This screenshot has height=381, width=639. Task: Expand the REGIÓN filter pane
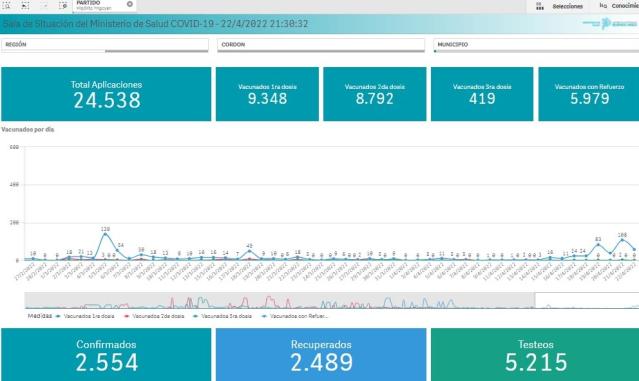point(105,45)
